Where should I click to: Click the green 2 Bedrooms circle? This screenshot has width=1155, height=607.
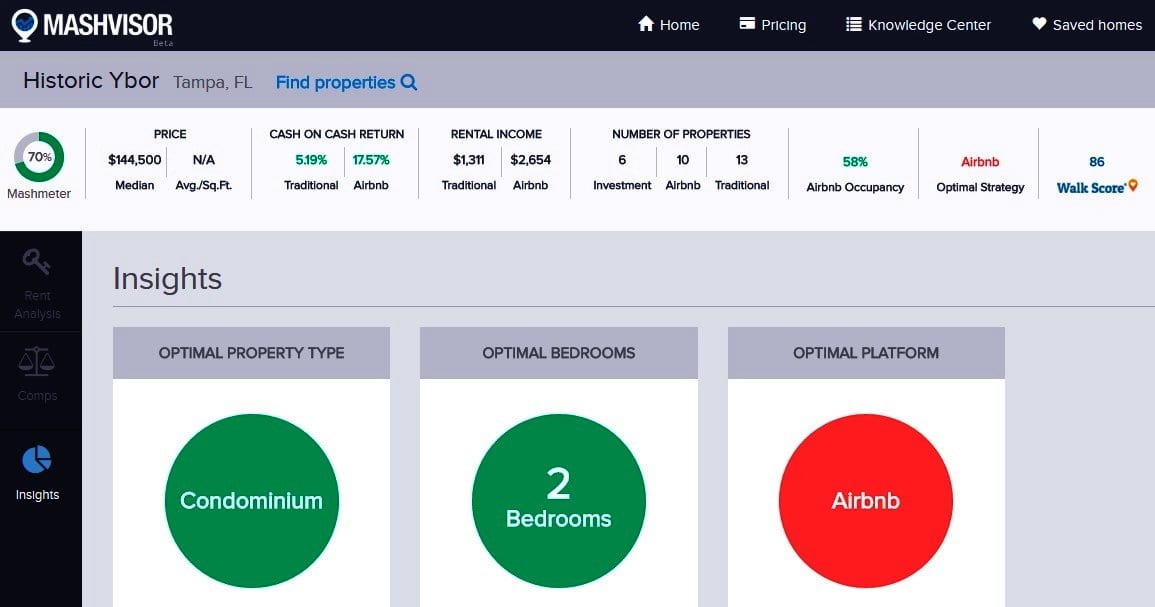(558, 501)
